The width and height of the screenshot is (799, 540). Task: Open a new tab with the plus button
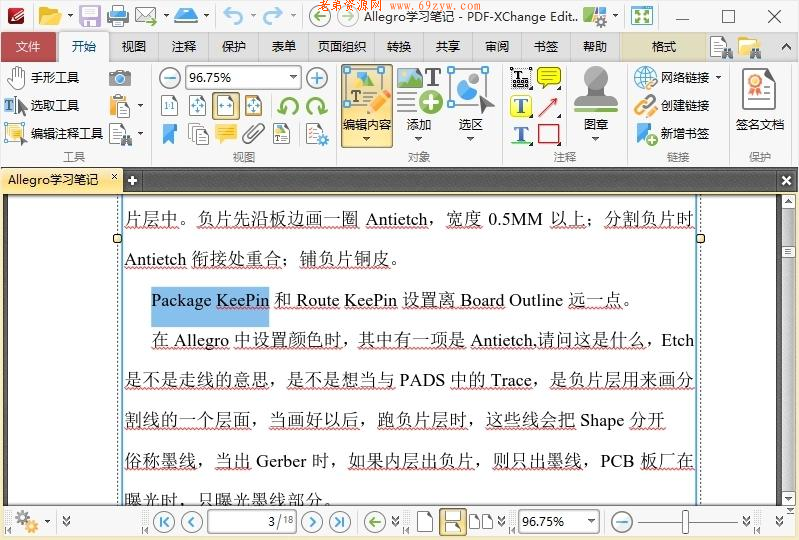click(x=132, y=180)
